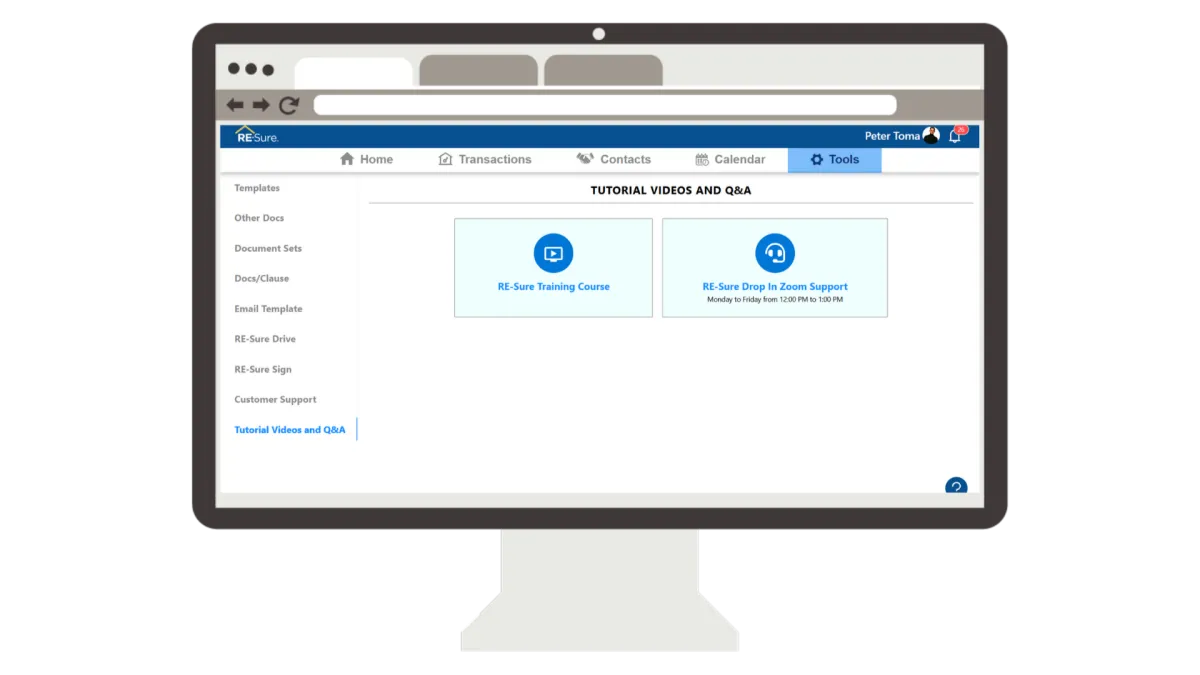
Task: Open Customer Support in the sidebar
Action: click(x=275, y=399)
